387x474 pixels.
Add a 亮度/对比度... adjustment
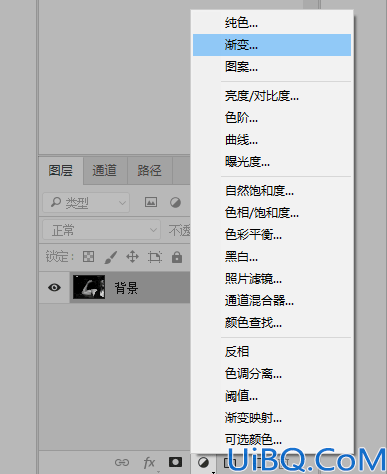[x=272, y=96]
